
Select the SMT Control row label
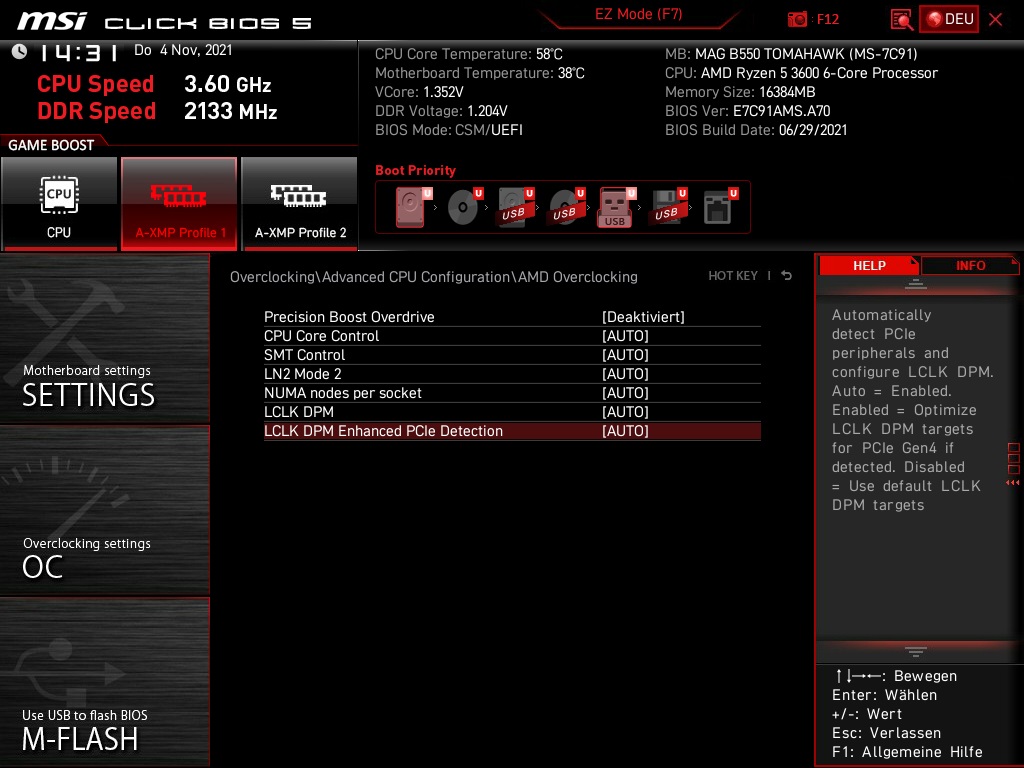coord(304,355)
